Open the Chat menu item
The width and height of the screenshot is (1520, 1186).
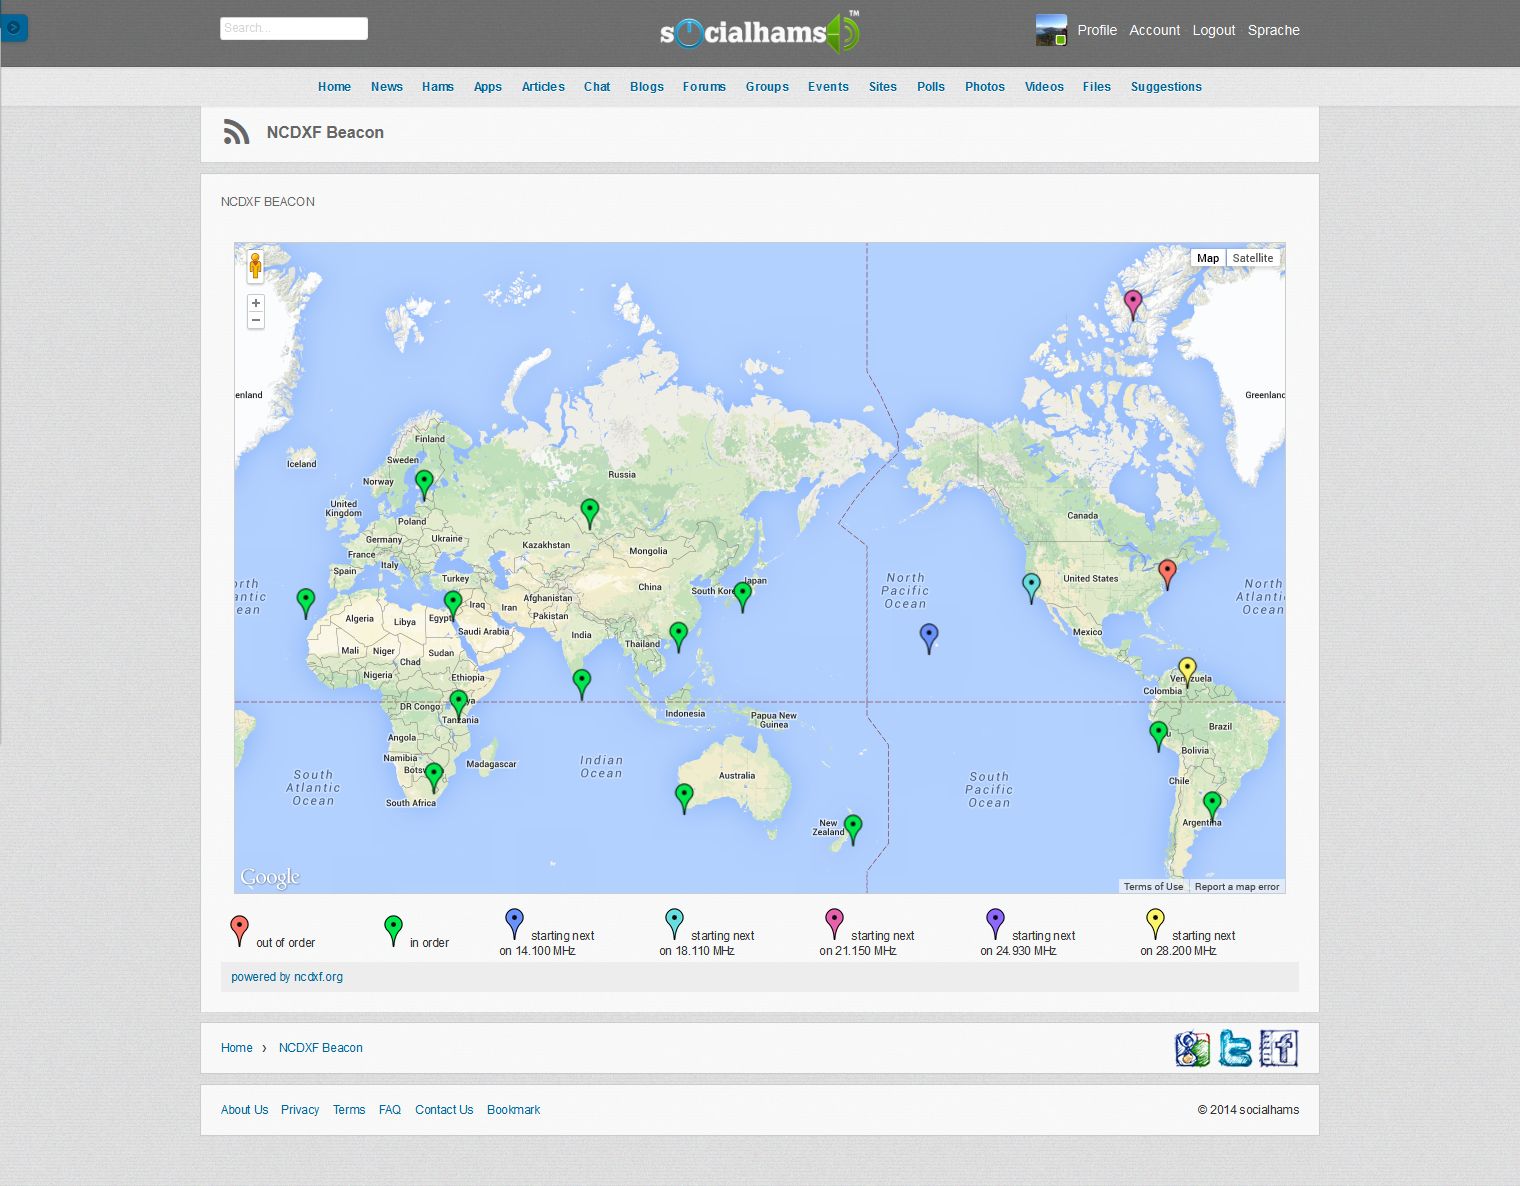[597, 87]
